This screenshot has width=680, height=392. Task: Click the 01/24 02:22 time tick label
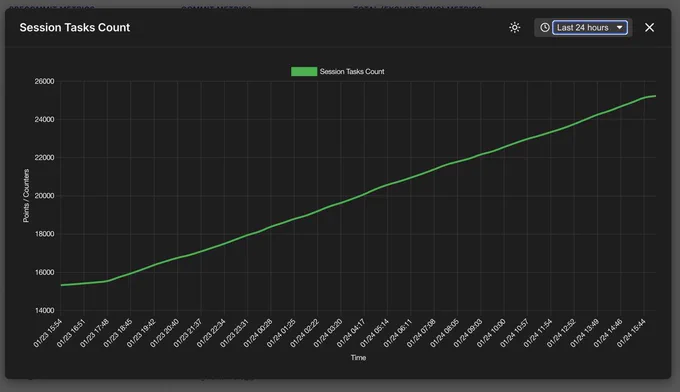[x=305, y=333]
